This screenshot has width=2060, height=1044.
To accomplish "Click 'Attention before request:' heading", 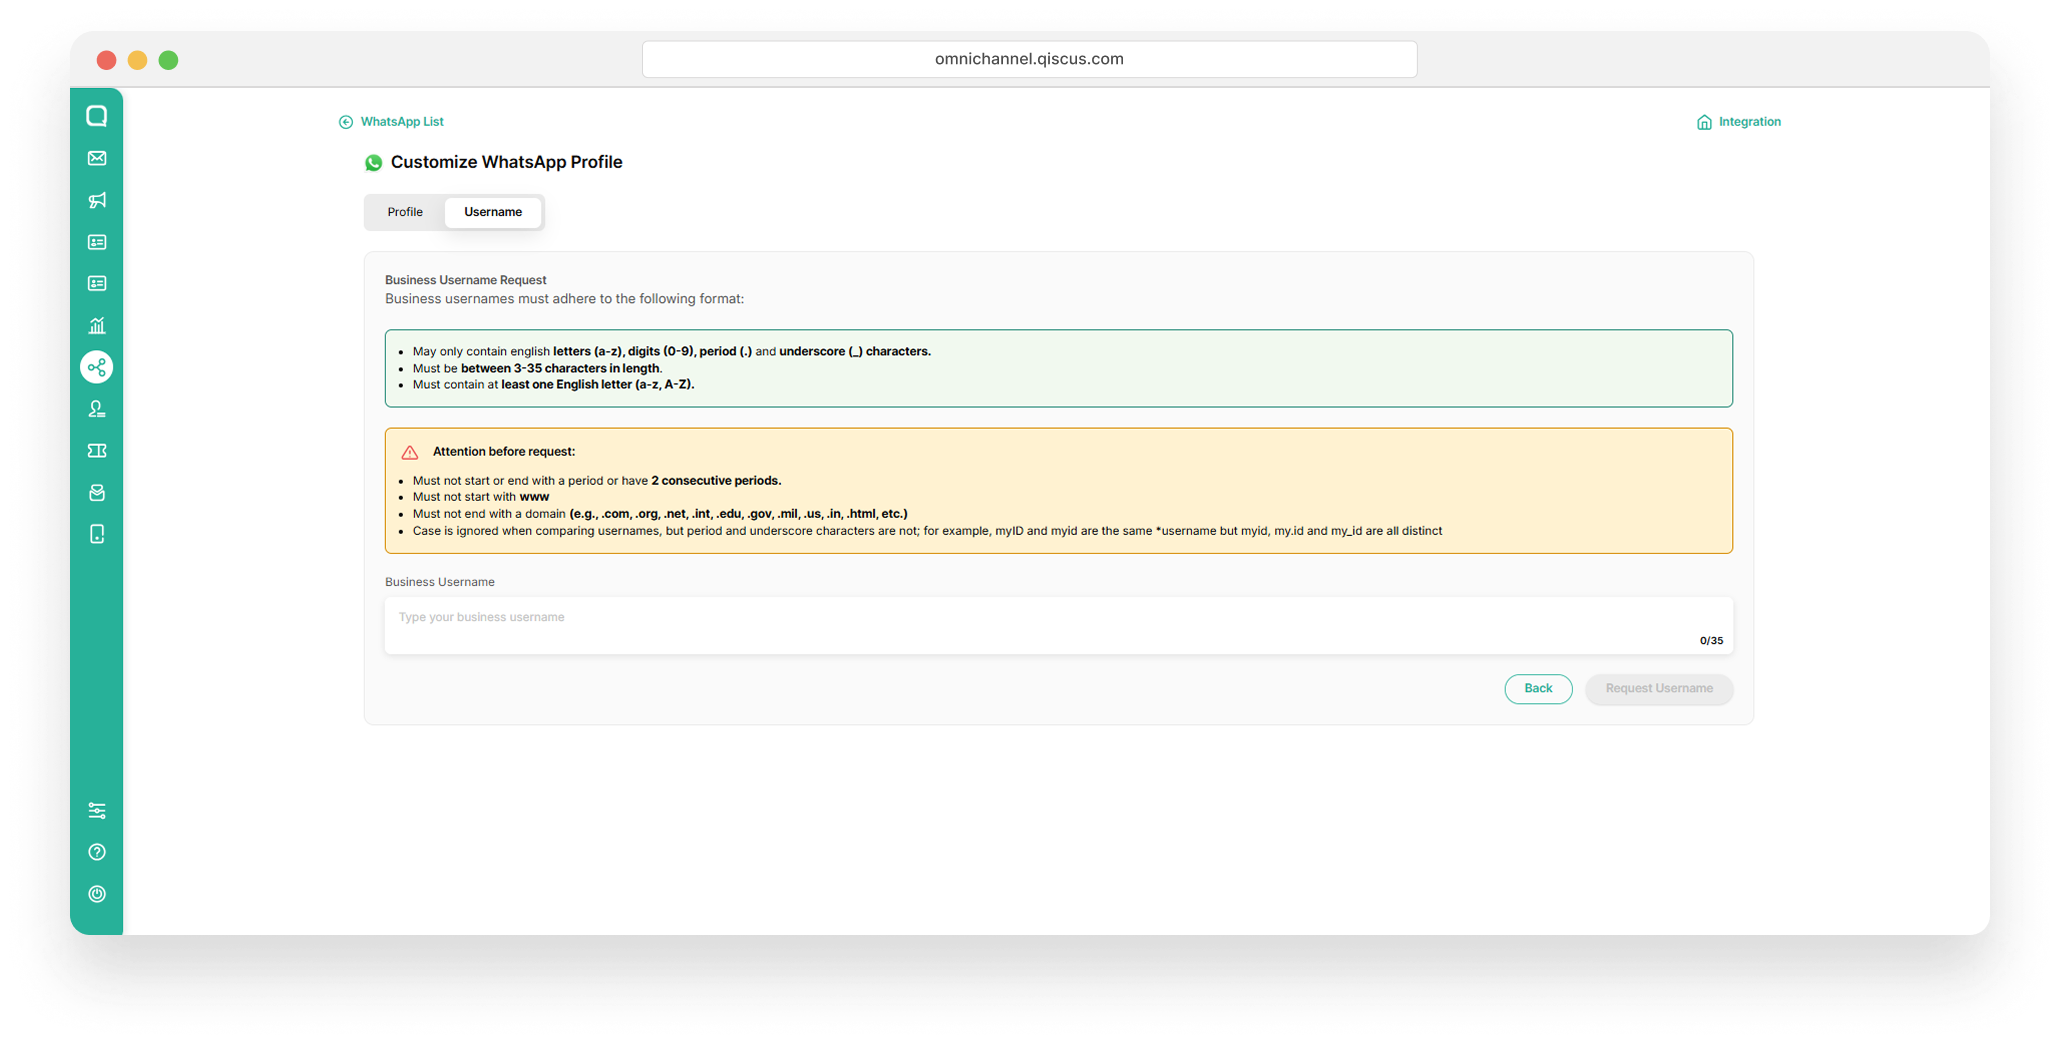I will click(504, 452).
